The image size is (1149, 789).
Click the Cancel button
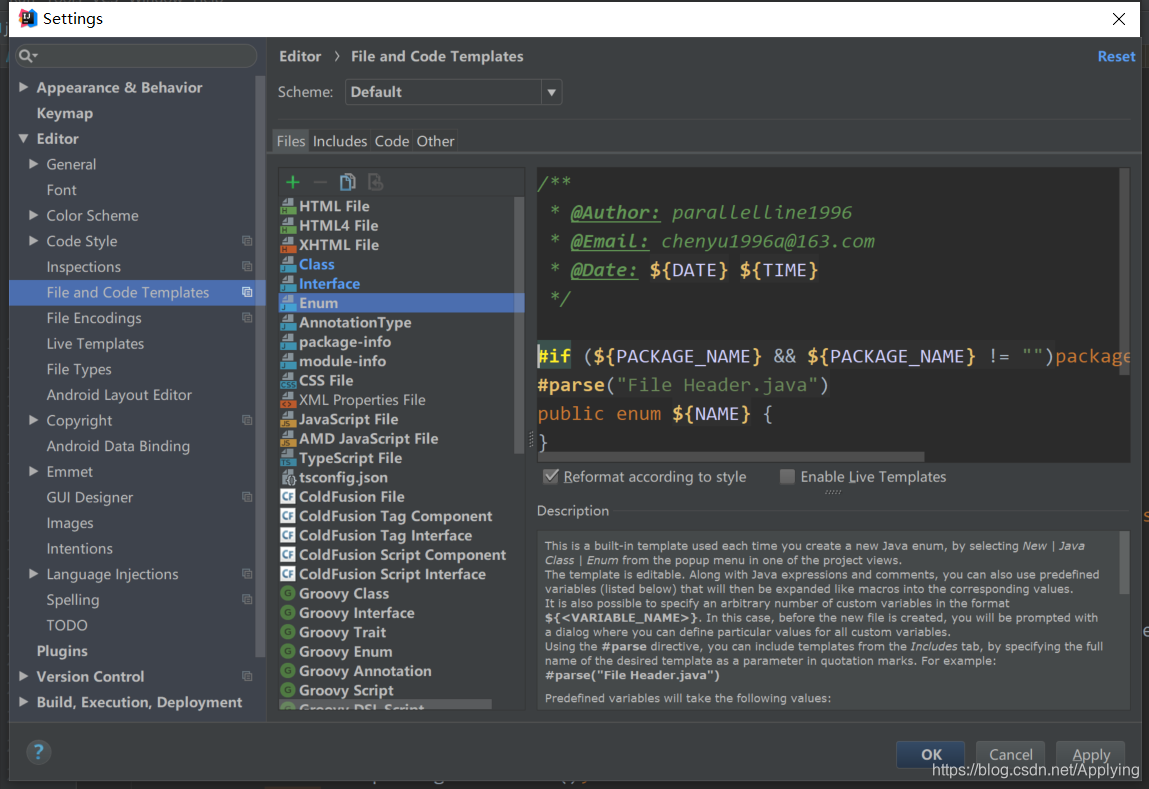pos(1011,755)
